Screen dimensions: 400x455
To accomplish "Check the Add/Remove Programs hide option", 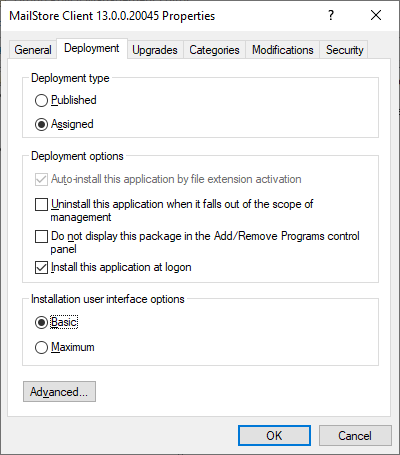I will [x=41, y=237].
